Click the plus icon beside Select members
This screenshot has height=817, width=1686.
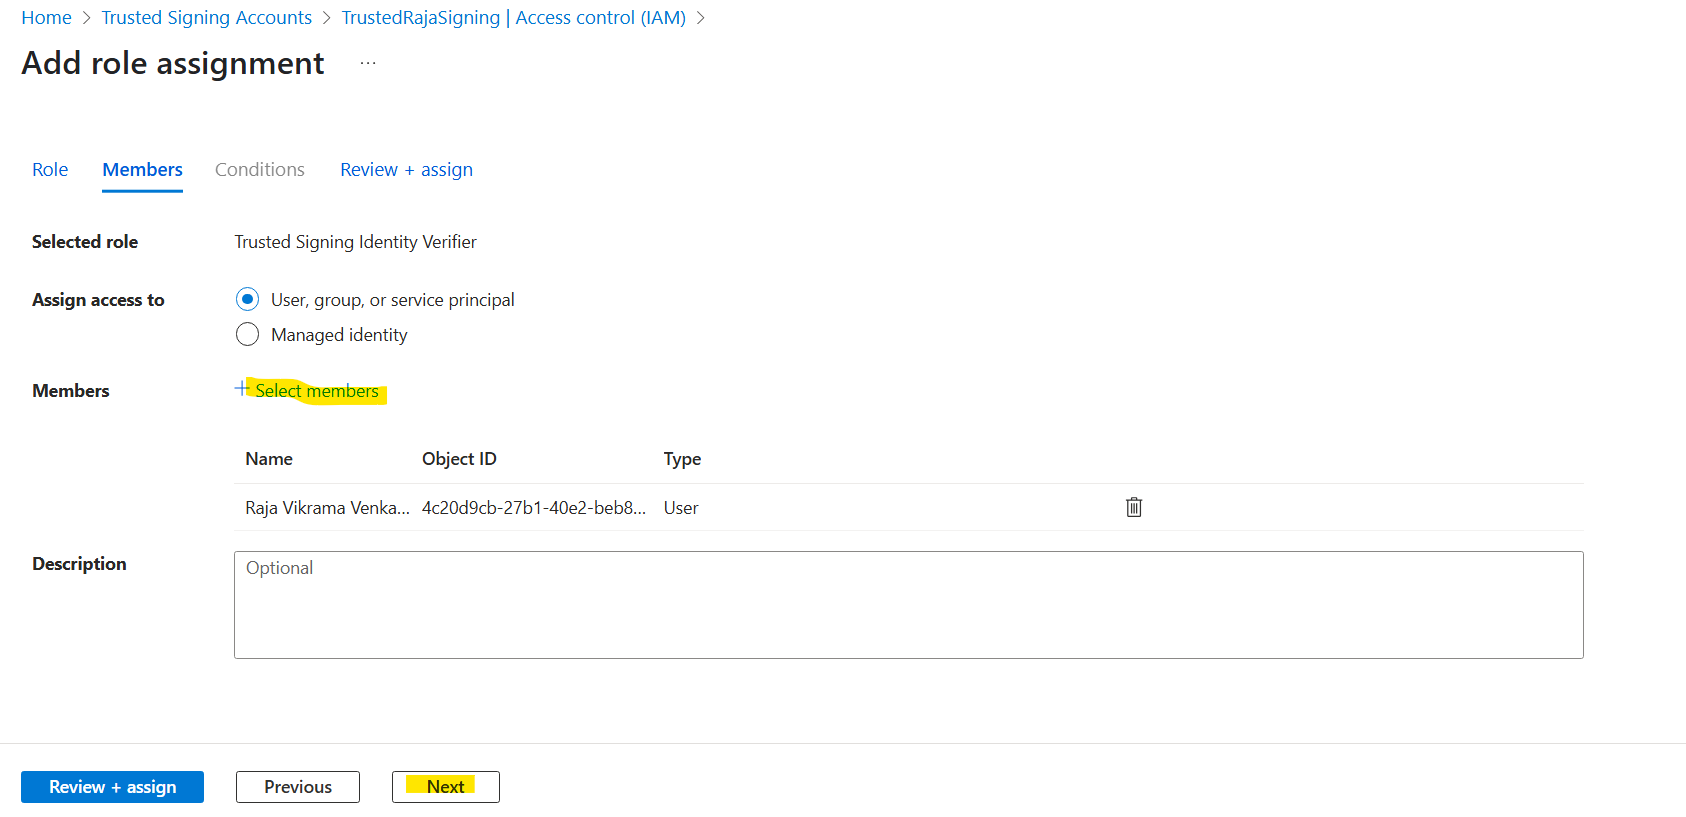tap(242, 388)
